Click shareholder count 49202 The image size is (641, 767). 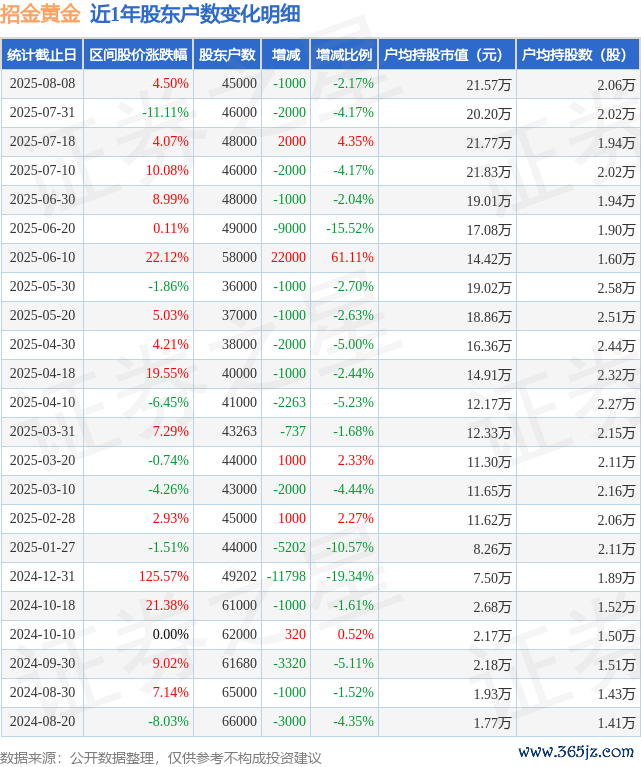[239, 576]
